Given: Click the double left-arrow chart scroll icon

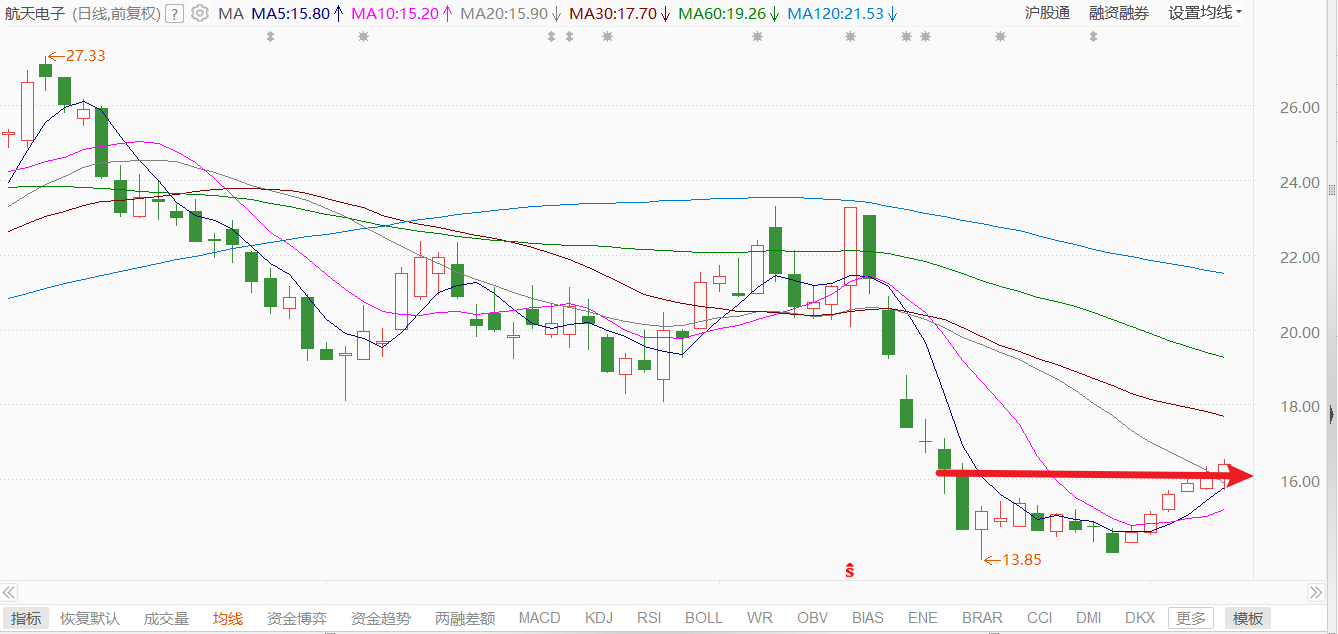Looking at the screenshot, I should pos(11,592).
